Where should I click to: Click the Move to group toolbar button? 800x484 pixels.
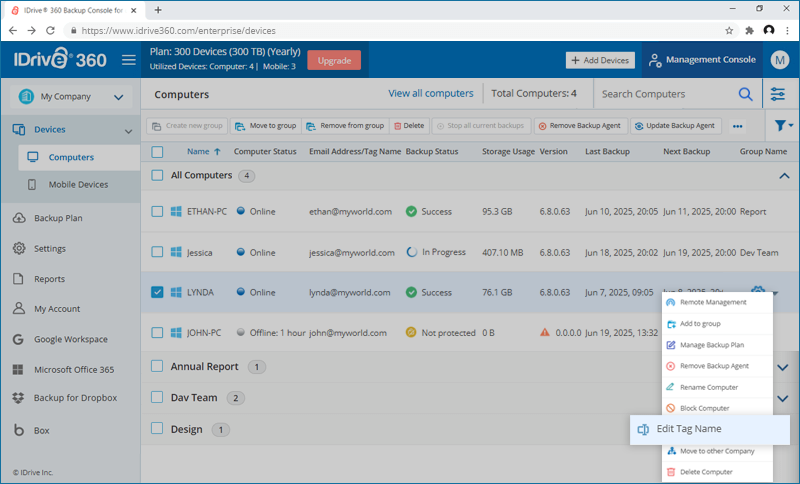(x=266, y=126)
